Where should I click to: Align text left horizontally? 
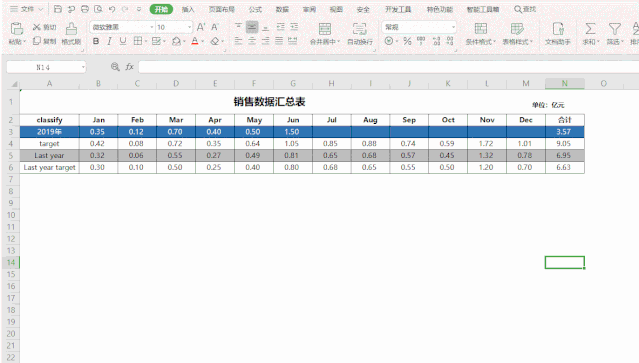(x=238, y=41)
